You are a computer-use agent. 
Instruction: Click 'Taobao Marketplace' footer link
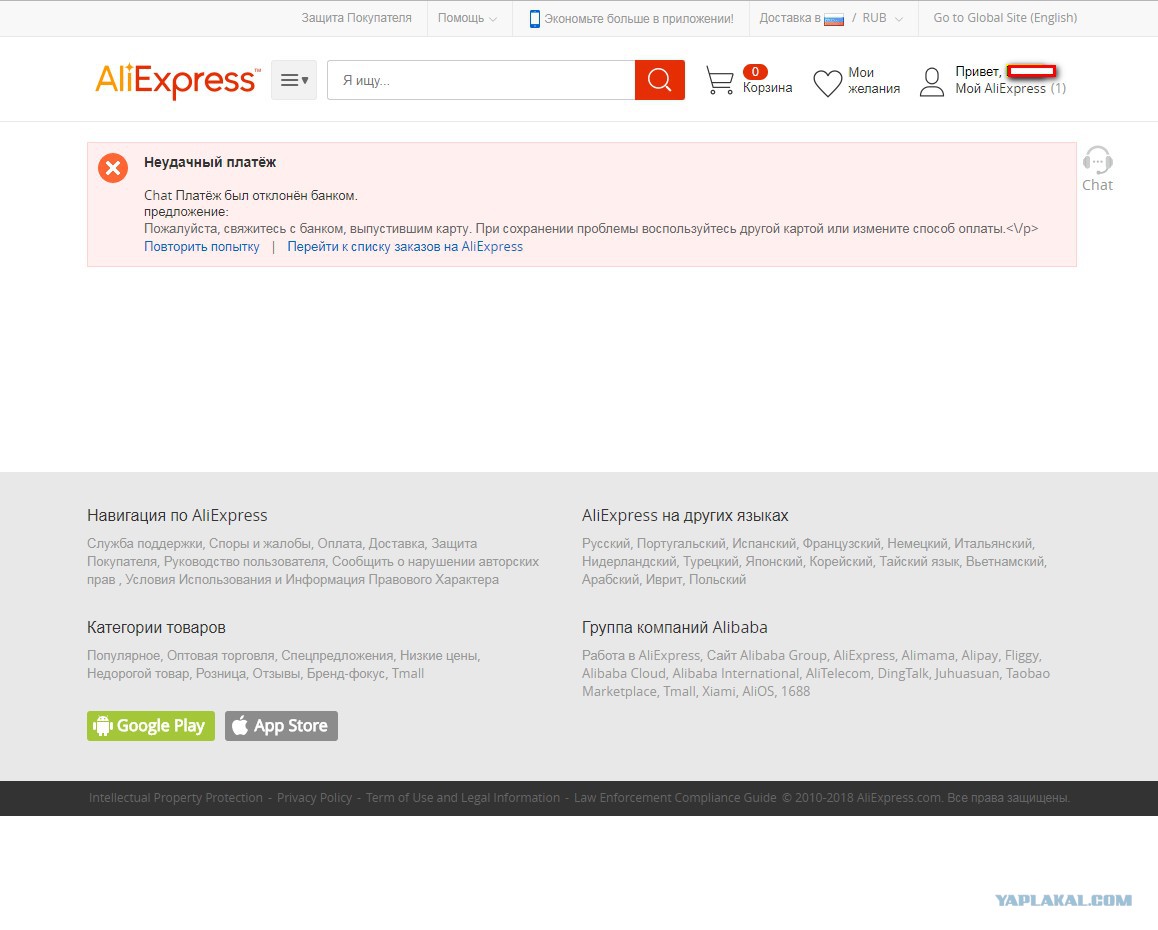pos(1027,674)
